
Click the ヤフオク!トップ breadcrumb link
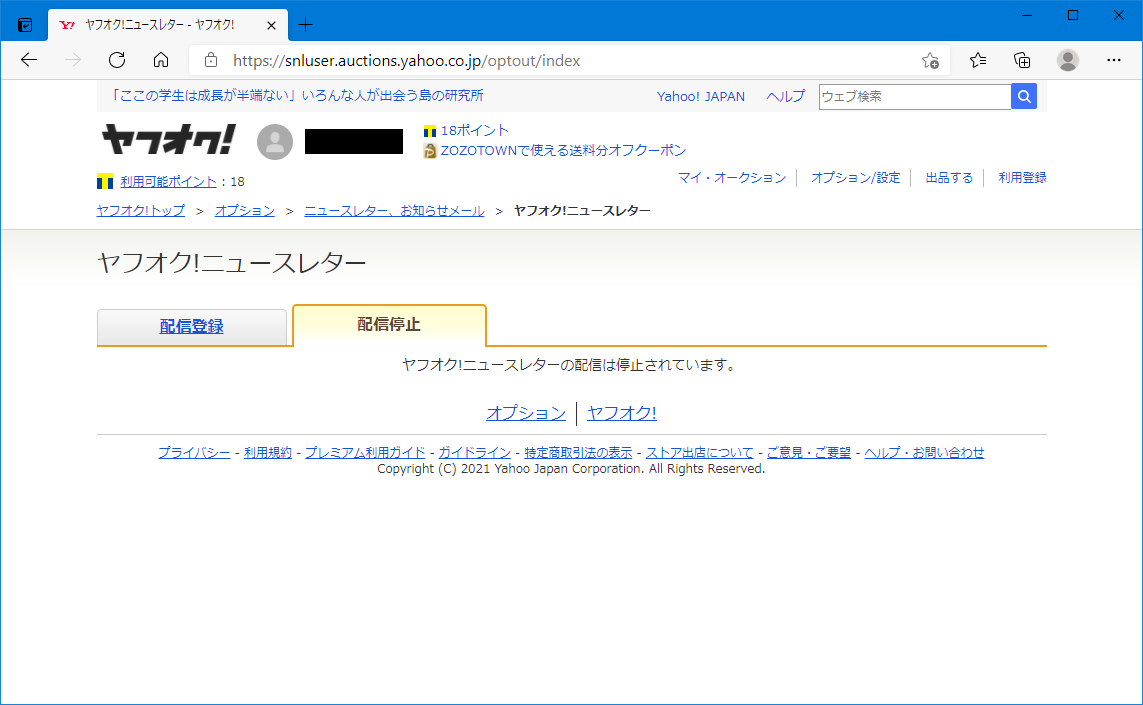[141, 211]
